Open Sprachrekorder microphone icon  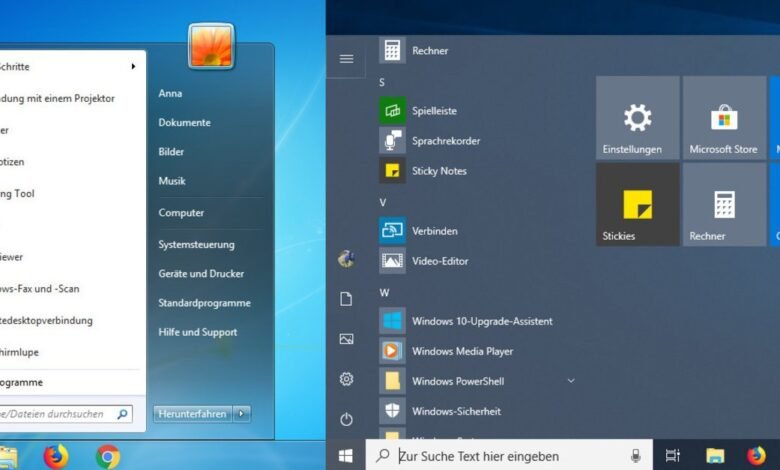pyautogui.click(x=392, y=140)
